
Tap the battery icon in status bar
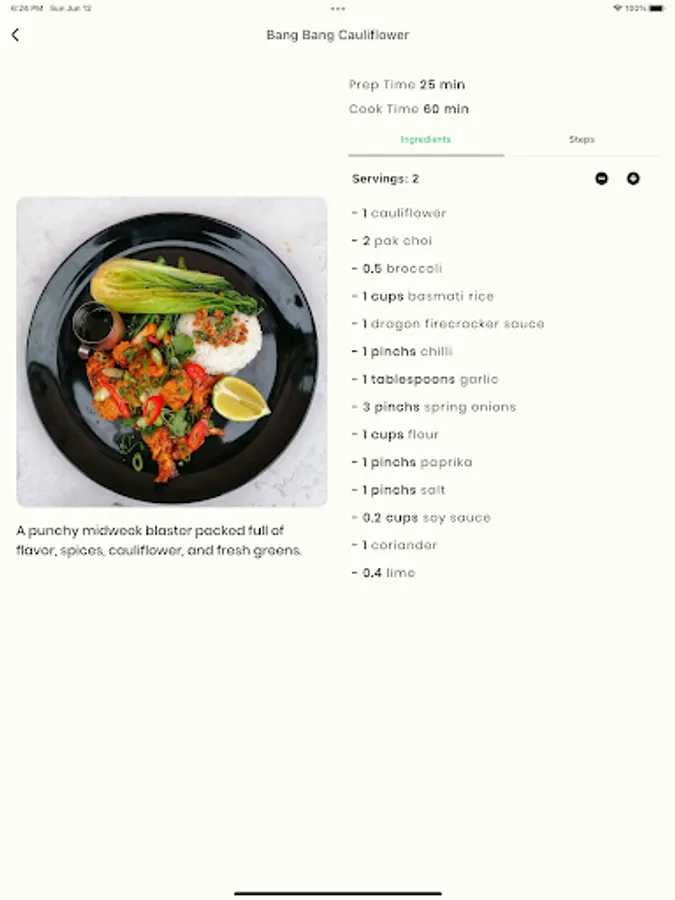(x=657, y=9)
